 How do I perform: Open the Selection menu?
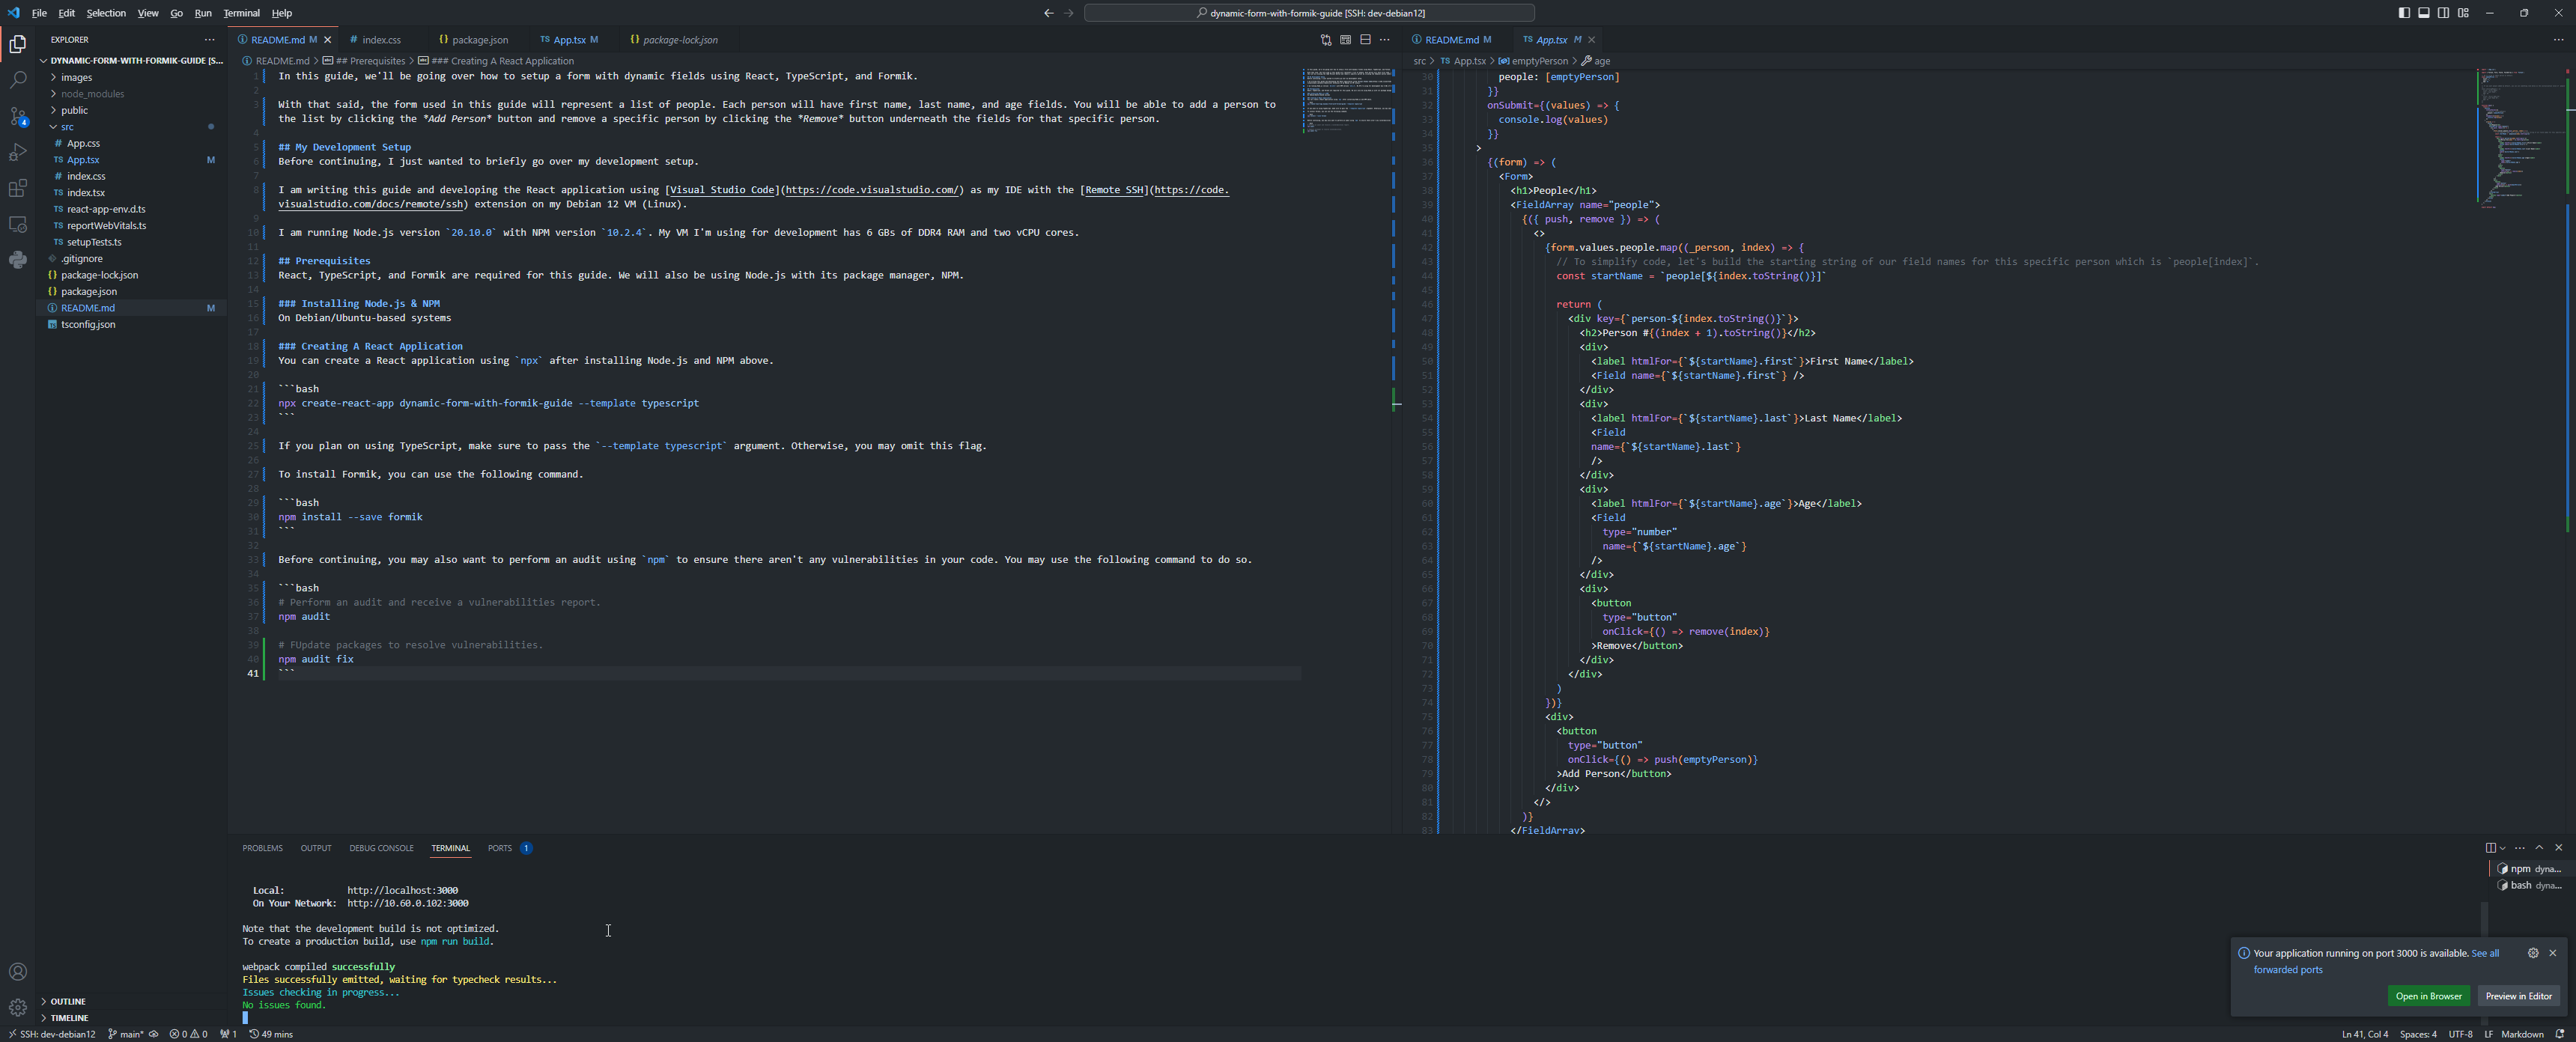point(106,13)
